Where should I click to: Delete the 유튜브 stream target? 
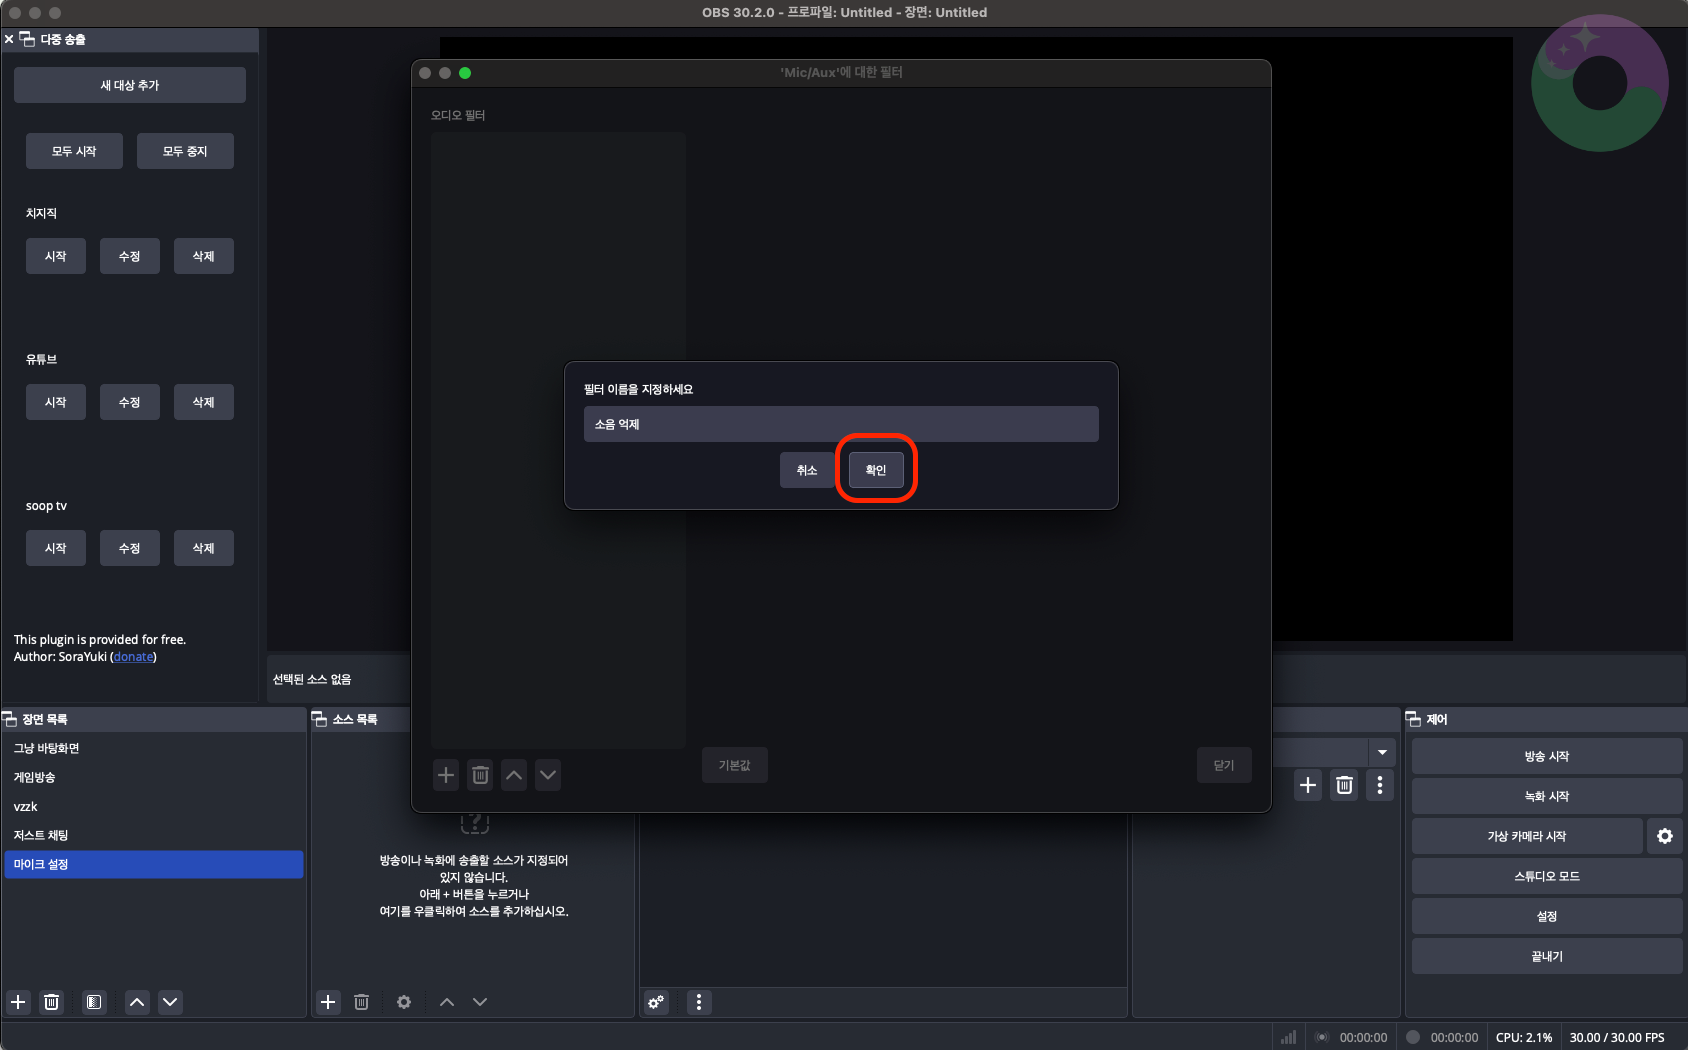tap(204, 402)
